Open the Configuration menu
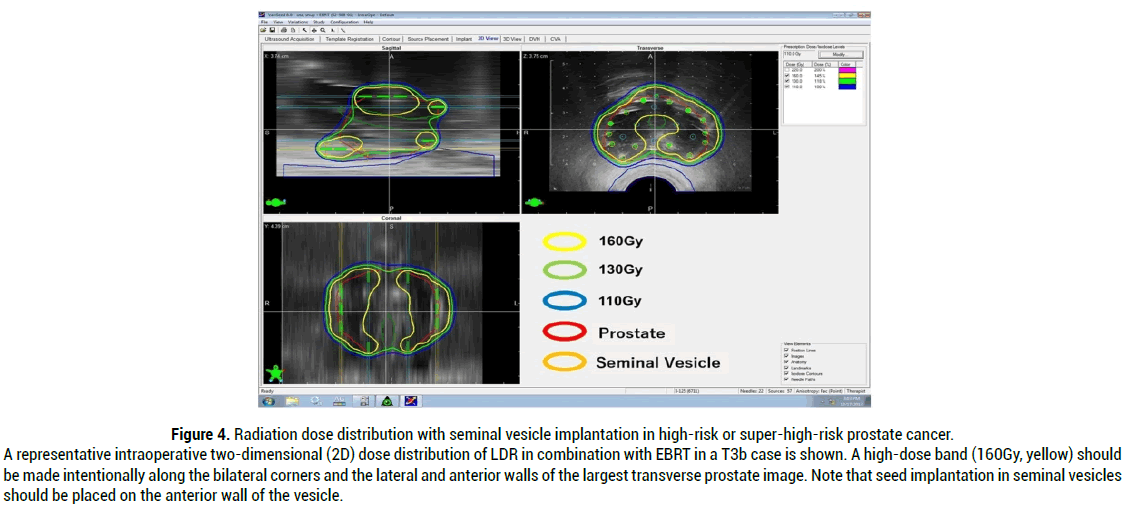This screenshot has width=1134, height=507. pyautogui.click(x=342, y=21)
